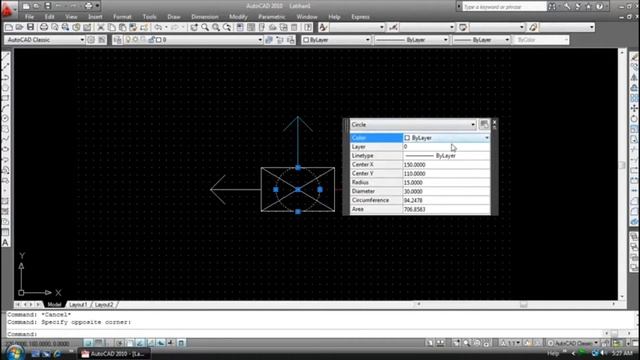Click the New drawing icon in Standard toolbar
The image size is (640, 360).
click(9, 27)
